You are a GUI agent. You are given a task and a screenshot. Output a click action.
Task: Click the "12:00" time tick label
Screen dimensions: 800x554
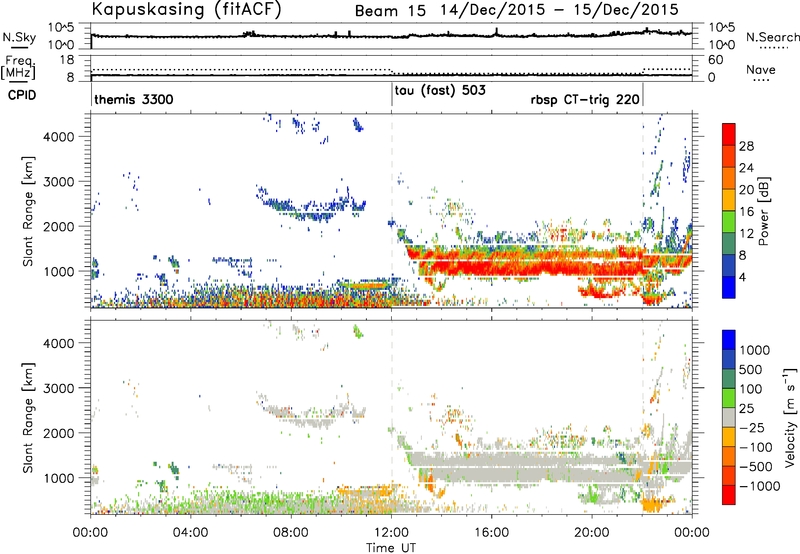391,533
